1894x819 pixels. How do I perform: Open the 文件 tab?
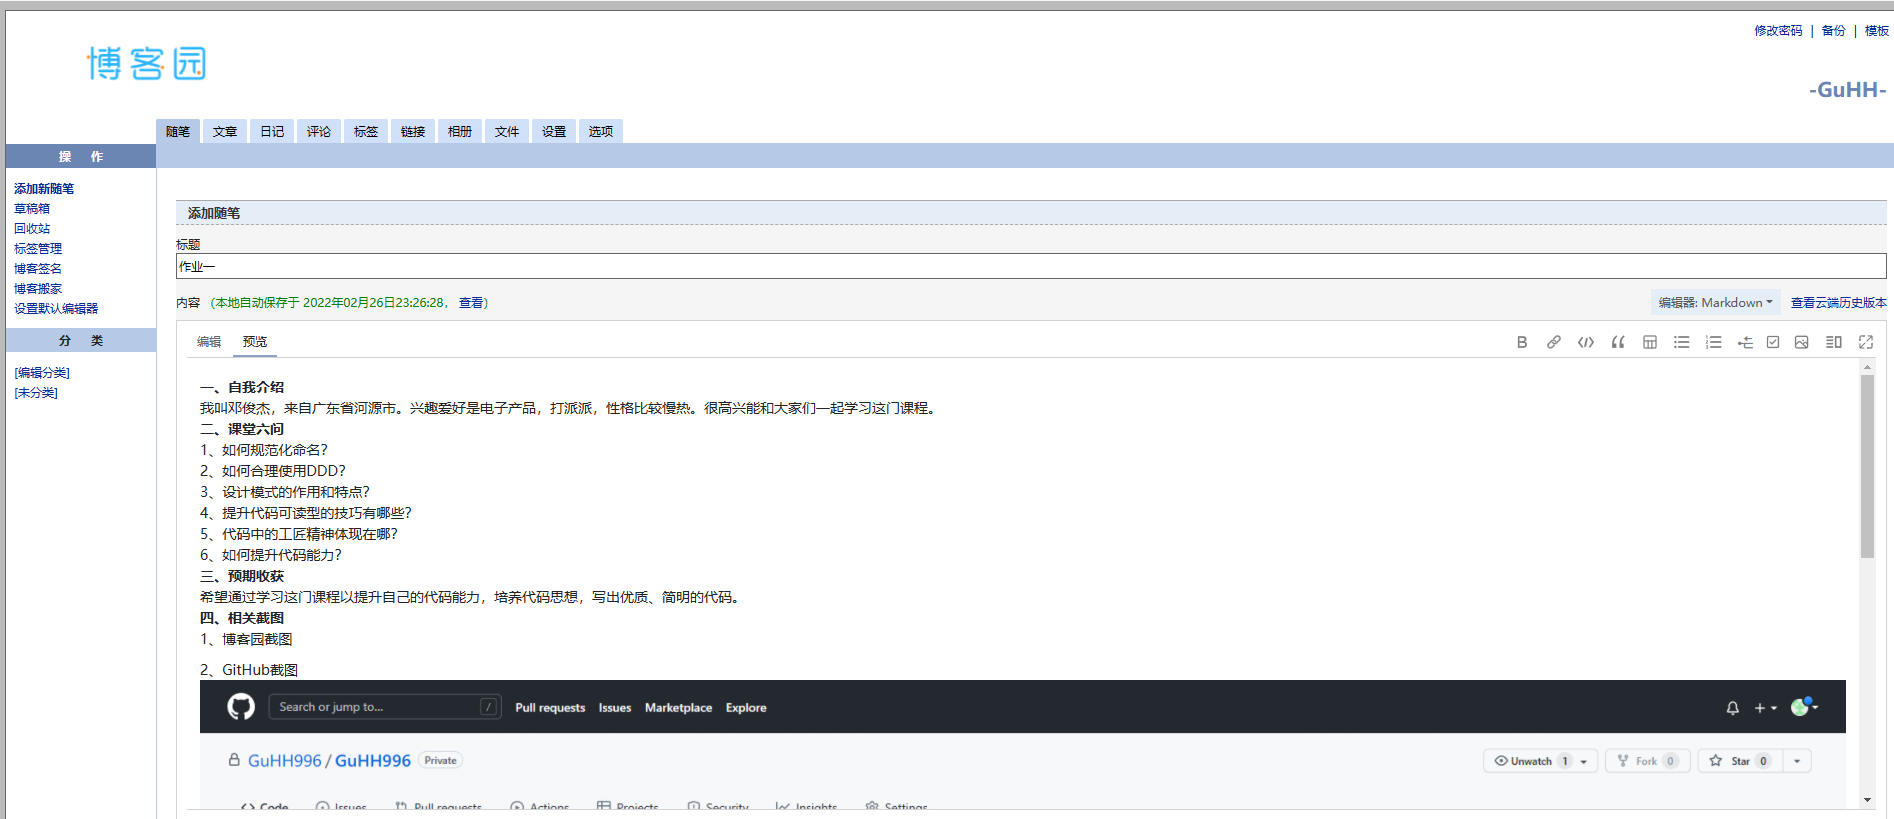[507, 131]
